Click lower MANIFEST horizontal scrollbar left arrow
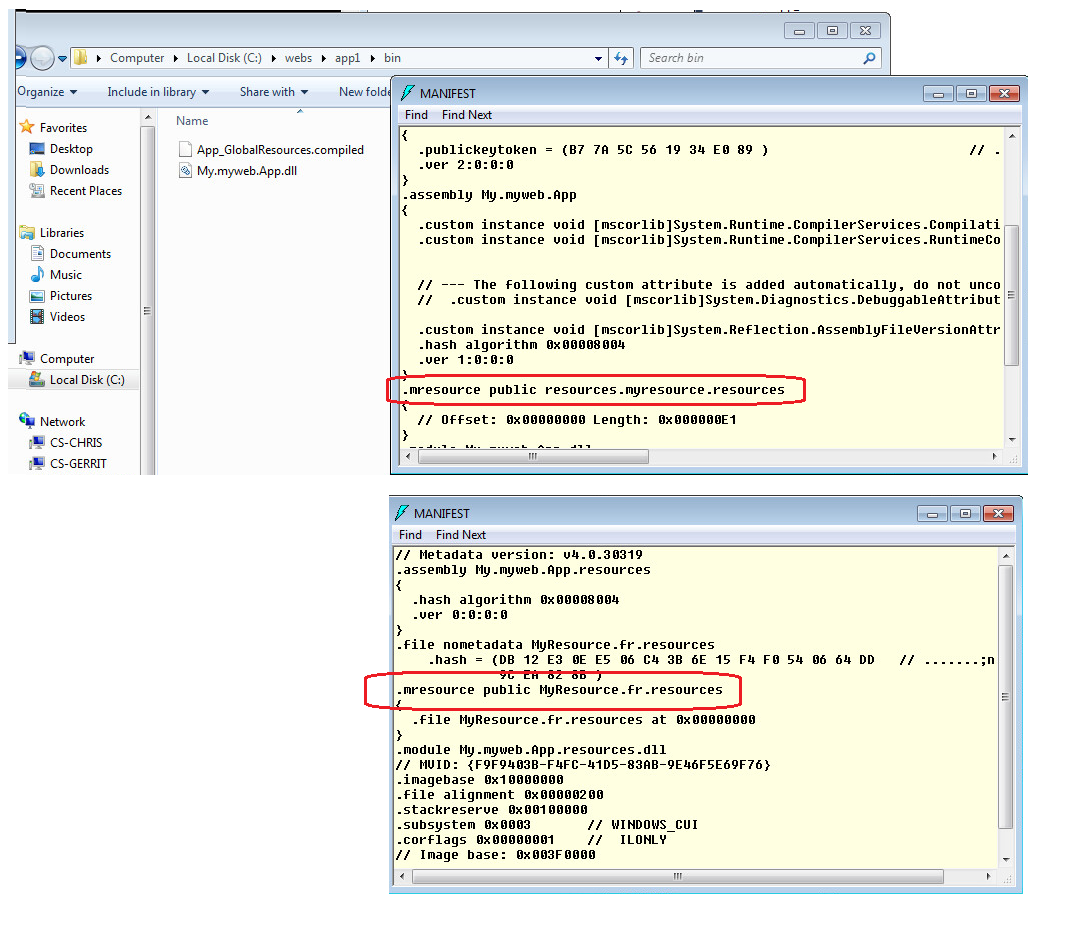 [x=403, y=876]
